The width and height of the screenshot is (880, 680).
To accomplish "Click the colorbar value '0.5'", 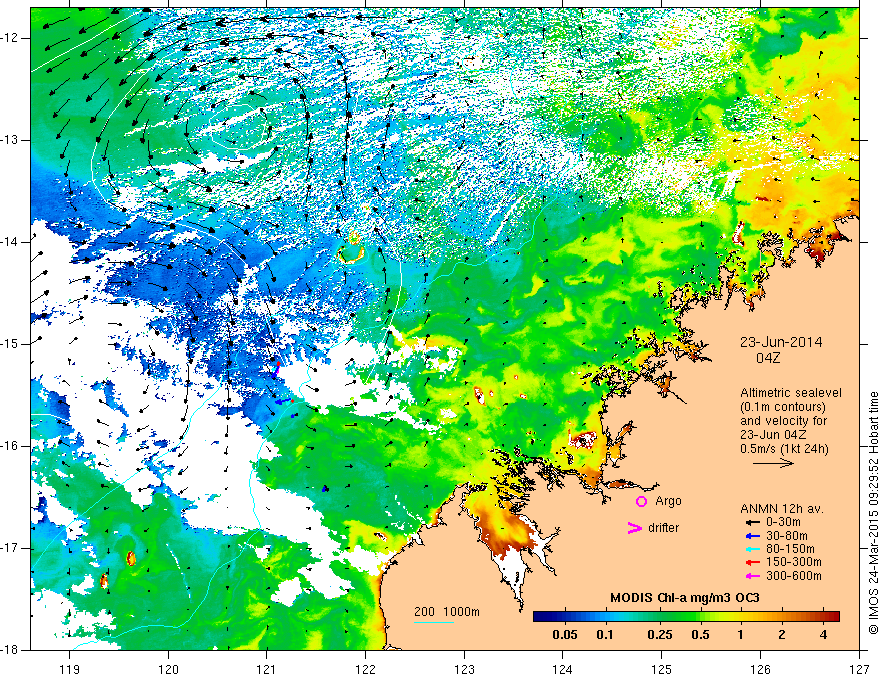I will [x=700, y=635].
